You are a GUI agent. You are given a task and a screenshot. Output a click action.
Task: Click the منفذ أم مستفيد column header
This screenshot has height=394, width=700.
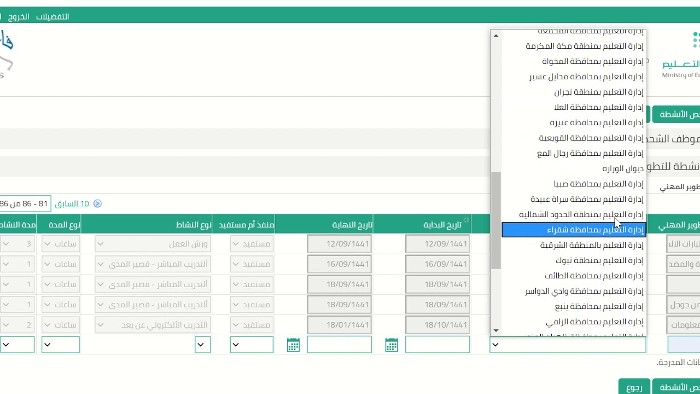click(246, 225)
